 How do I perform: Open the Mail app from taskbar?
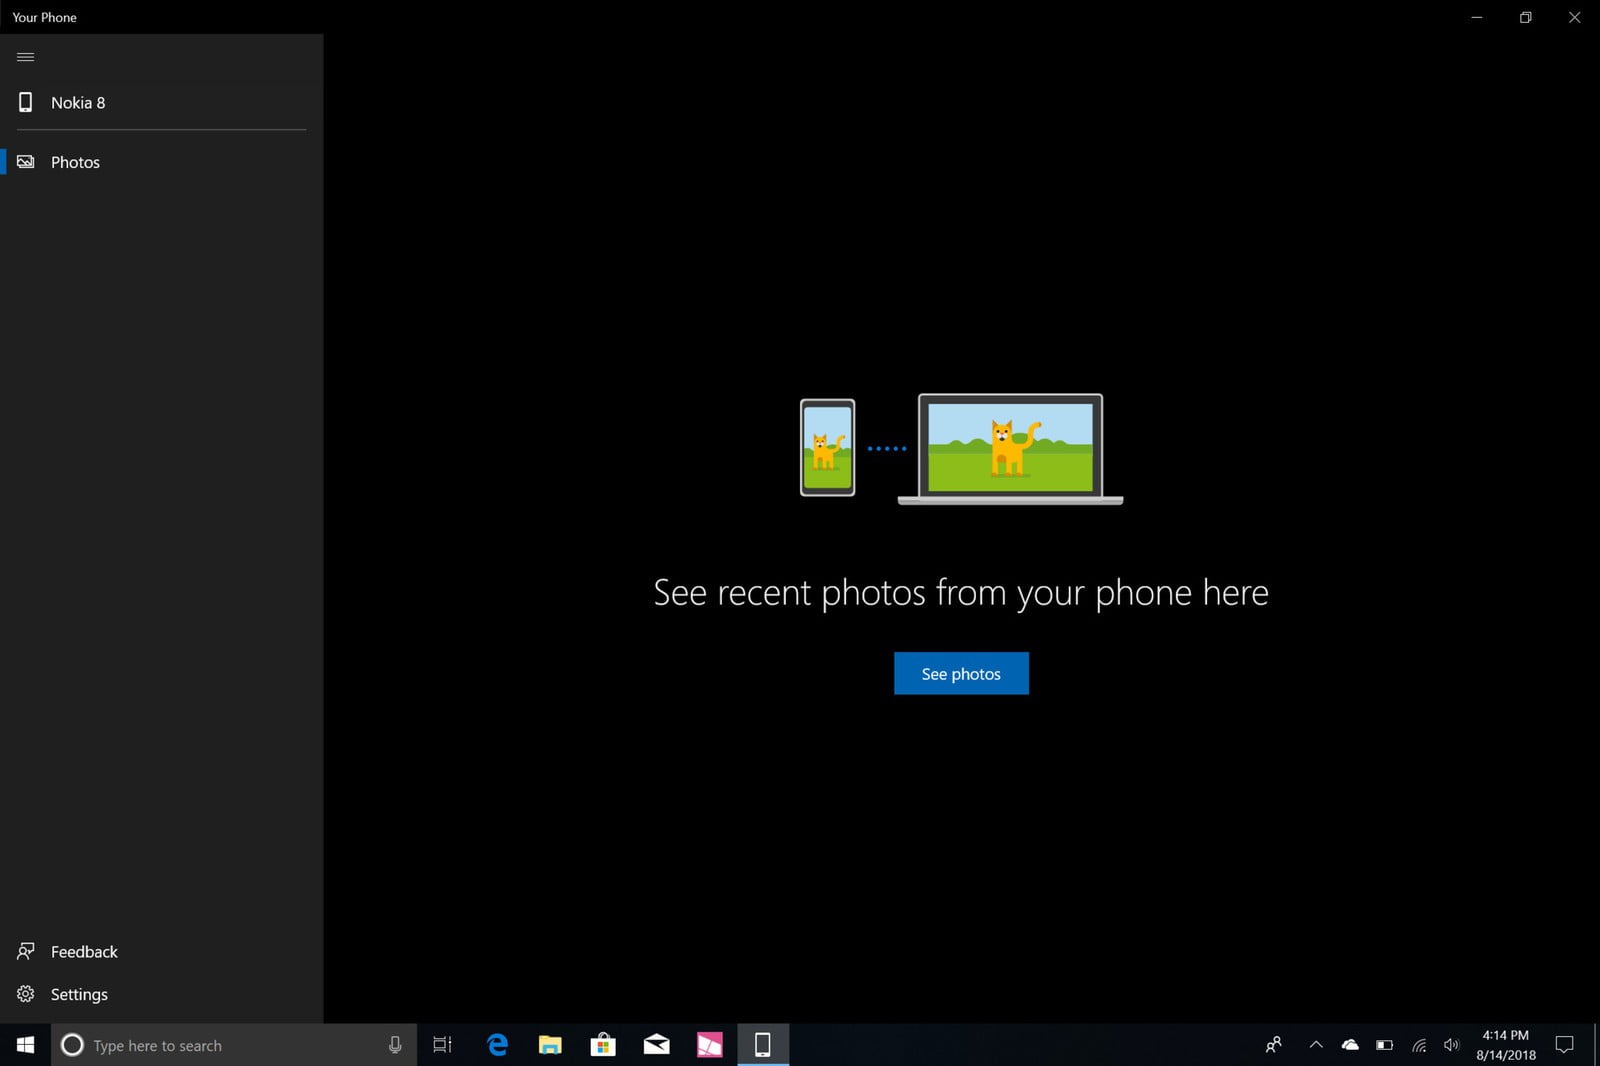click(x=656, y=1045)
